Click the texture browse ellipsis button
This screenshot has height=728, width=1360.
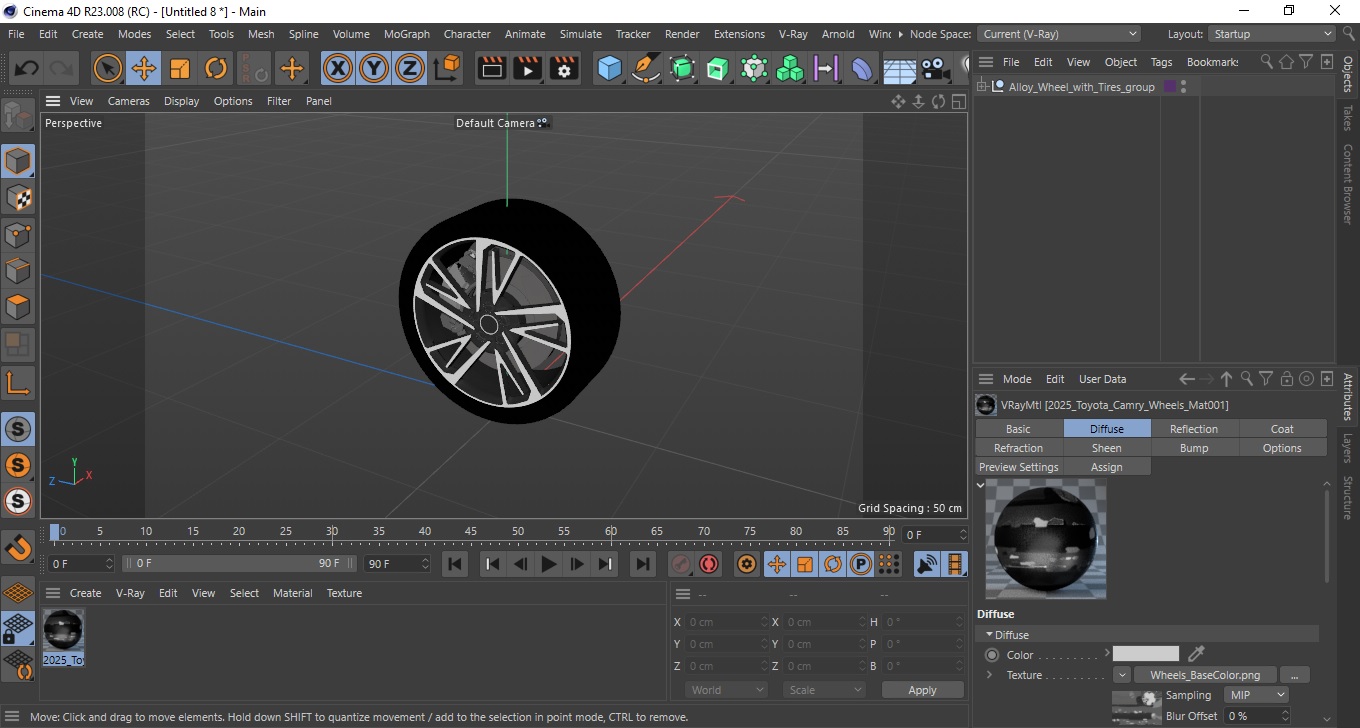pyautogui.click(x=1294, y=675)
